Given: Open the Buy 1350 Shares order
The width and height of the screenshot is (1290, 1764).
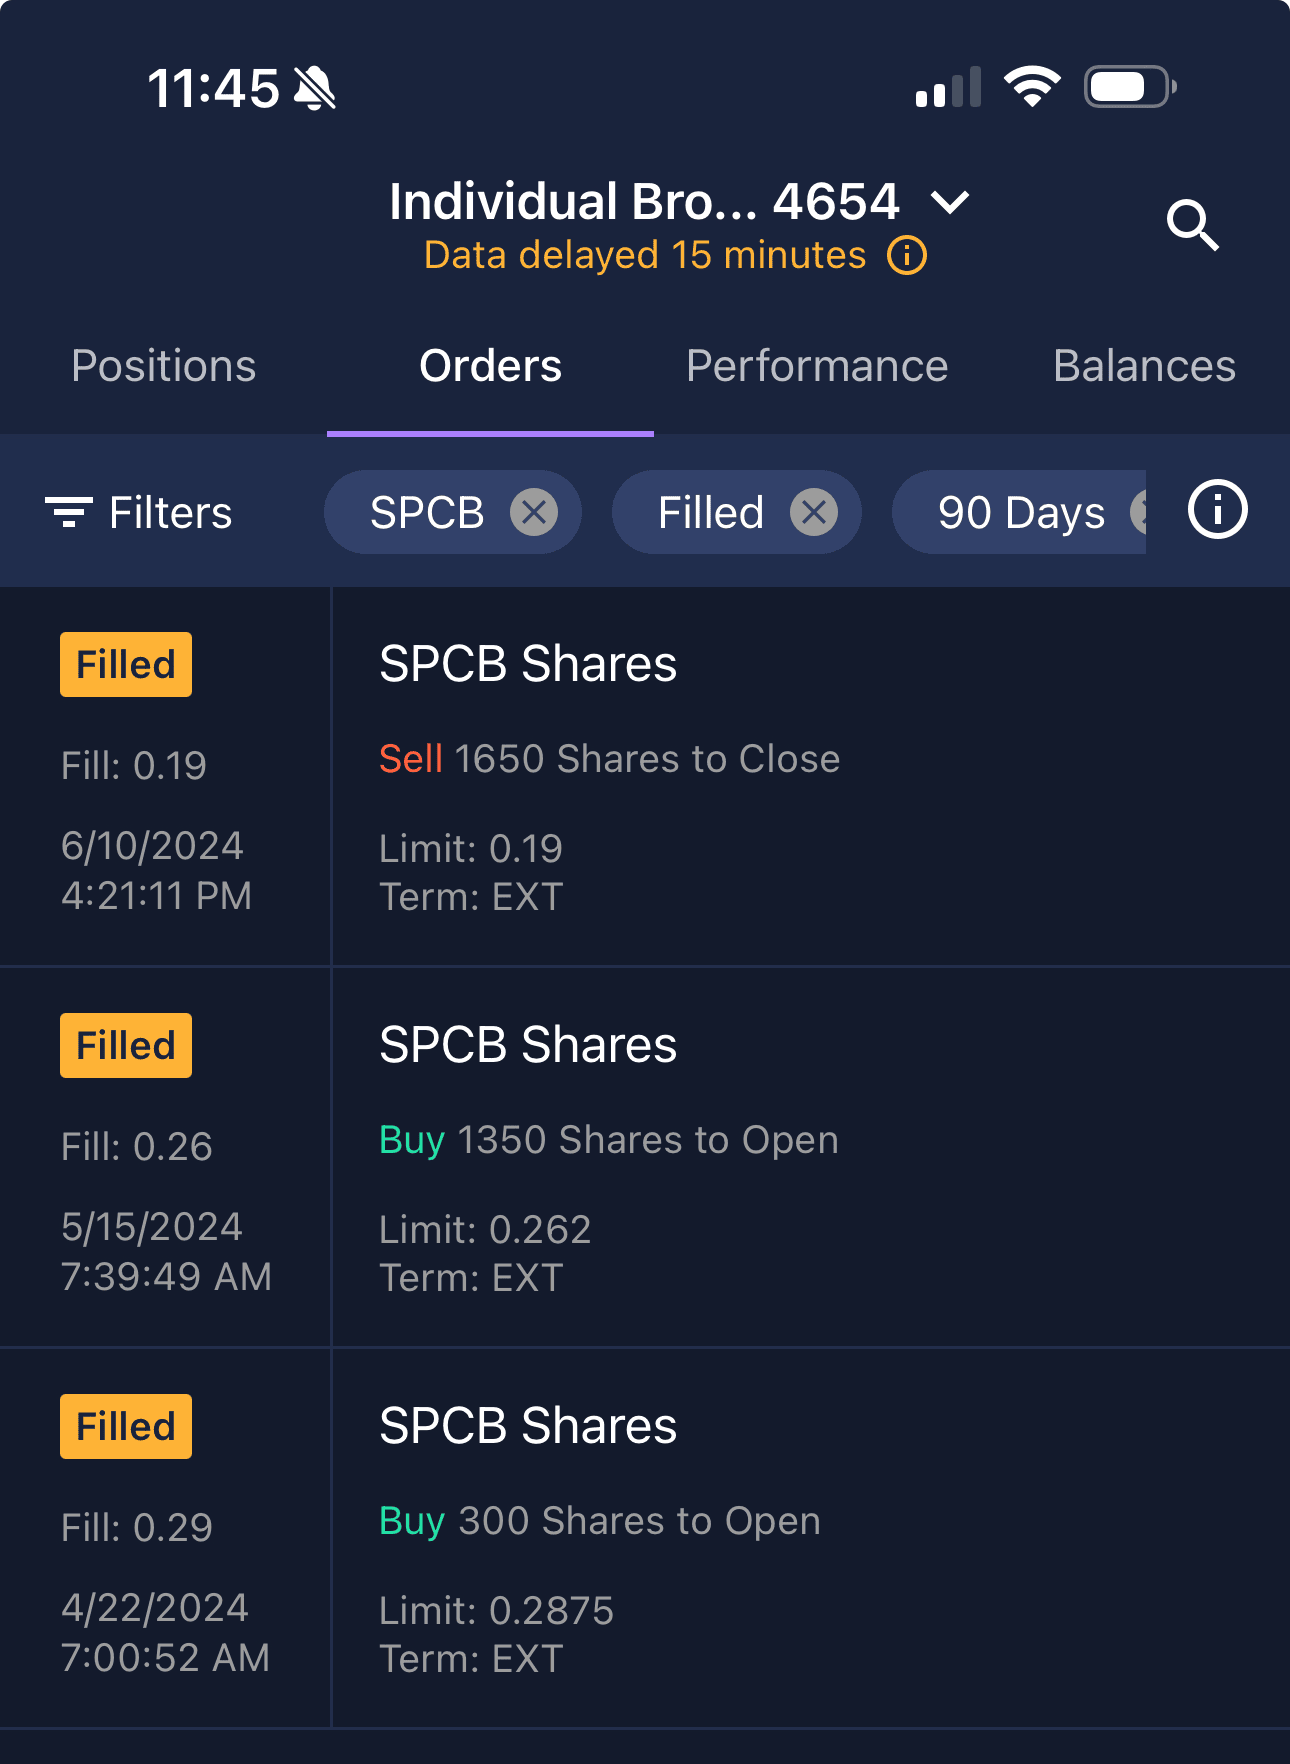Looking at the screenshot, I should click(608, 1140).
